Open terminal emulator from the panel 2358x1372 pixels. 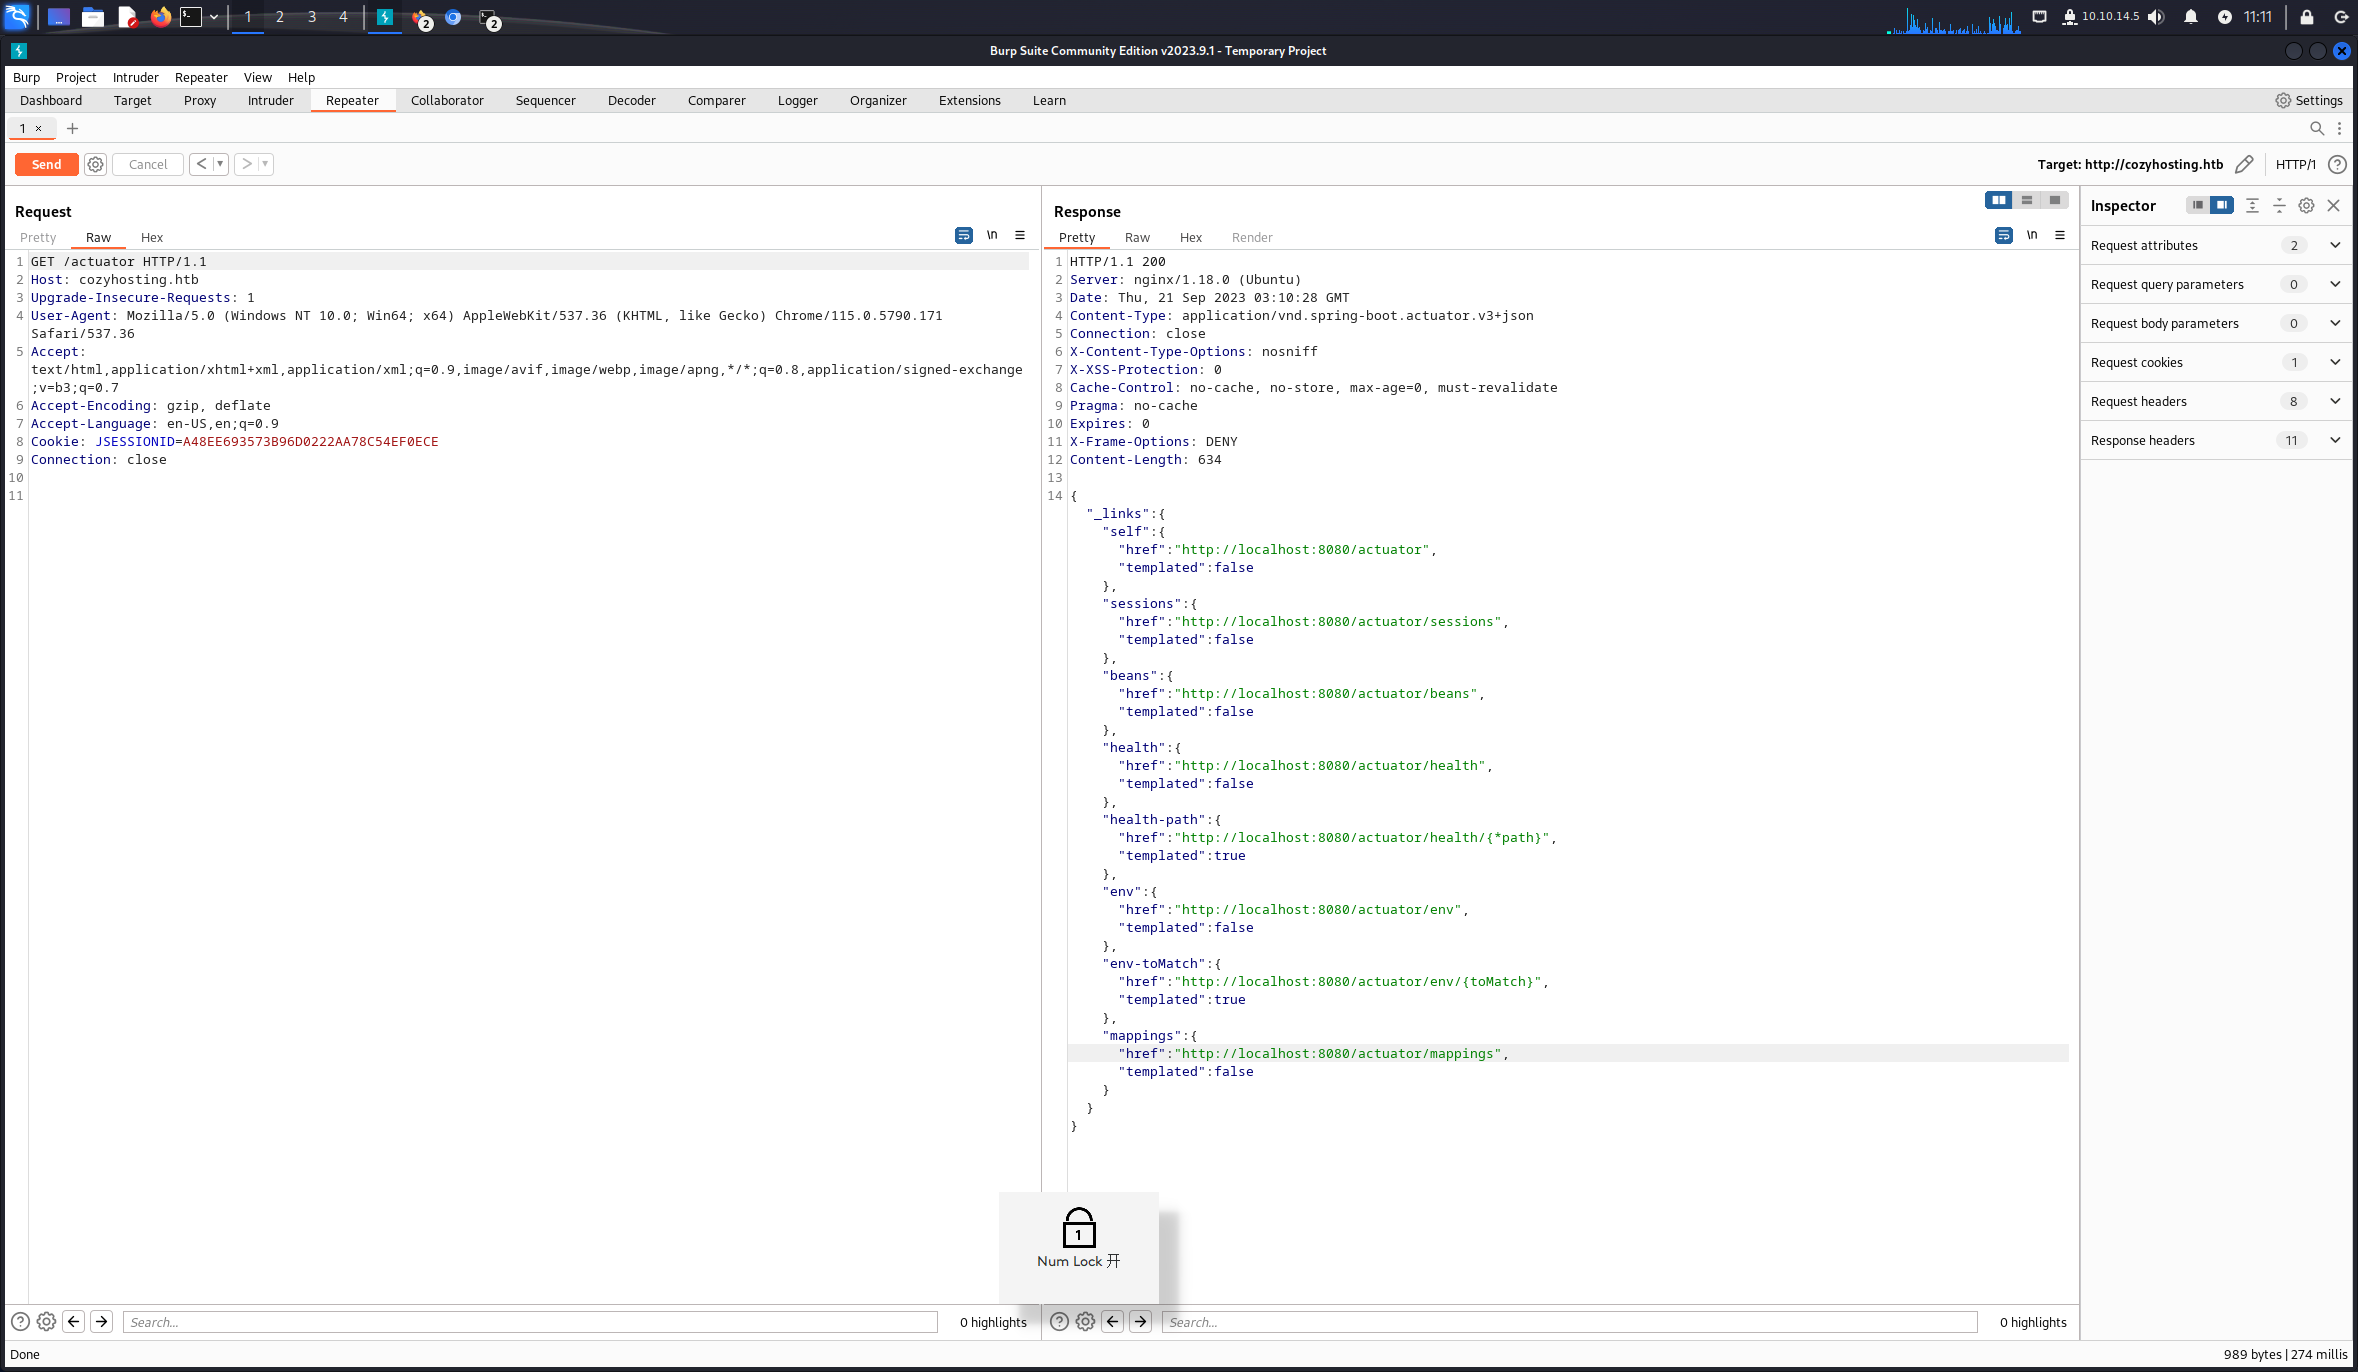191,17
